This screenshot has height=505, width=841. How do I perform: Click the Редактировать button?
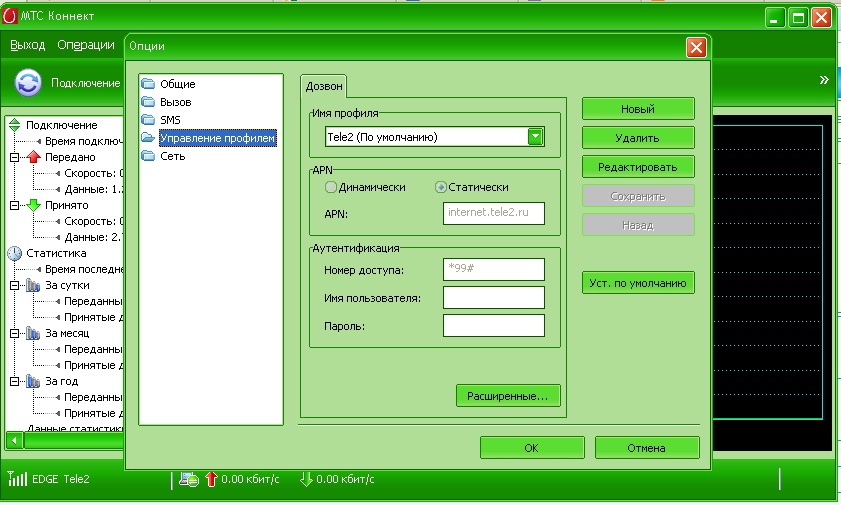(x=638, y=167)
